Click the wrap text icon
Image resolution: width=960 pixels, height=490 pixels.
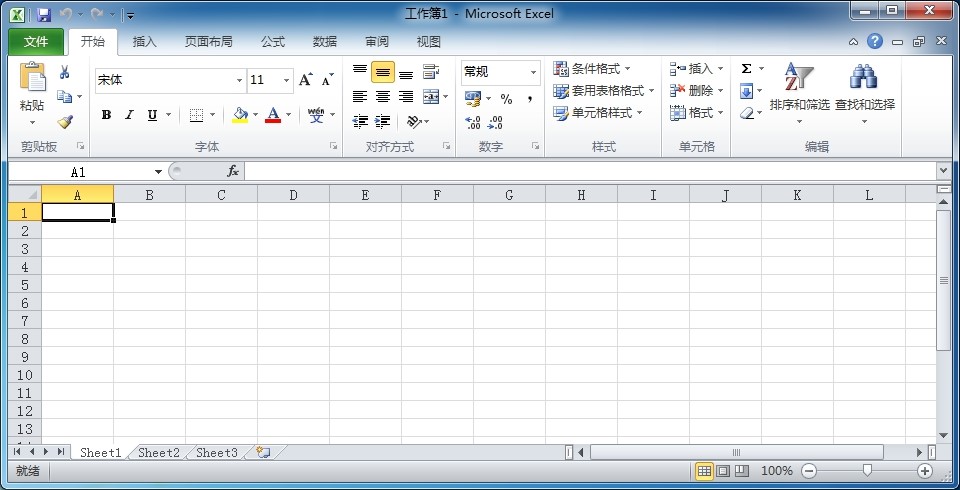(x=431, y=72)
